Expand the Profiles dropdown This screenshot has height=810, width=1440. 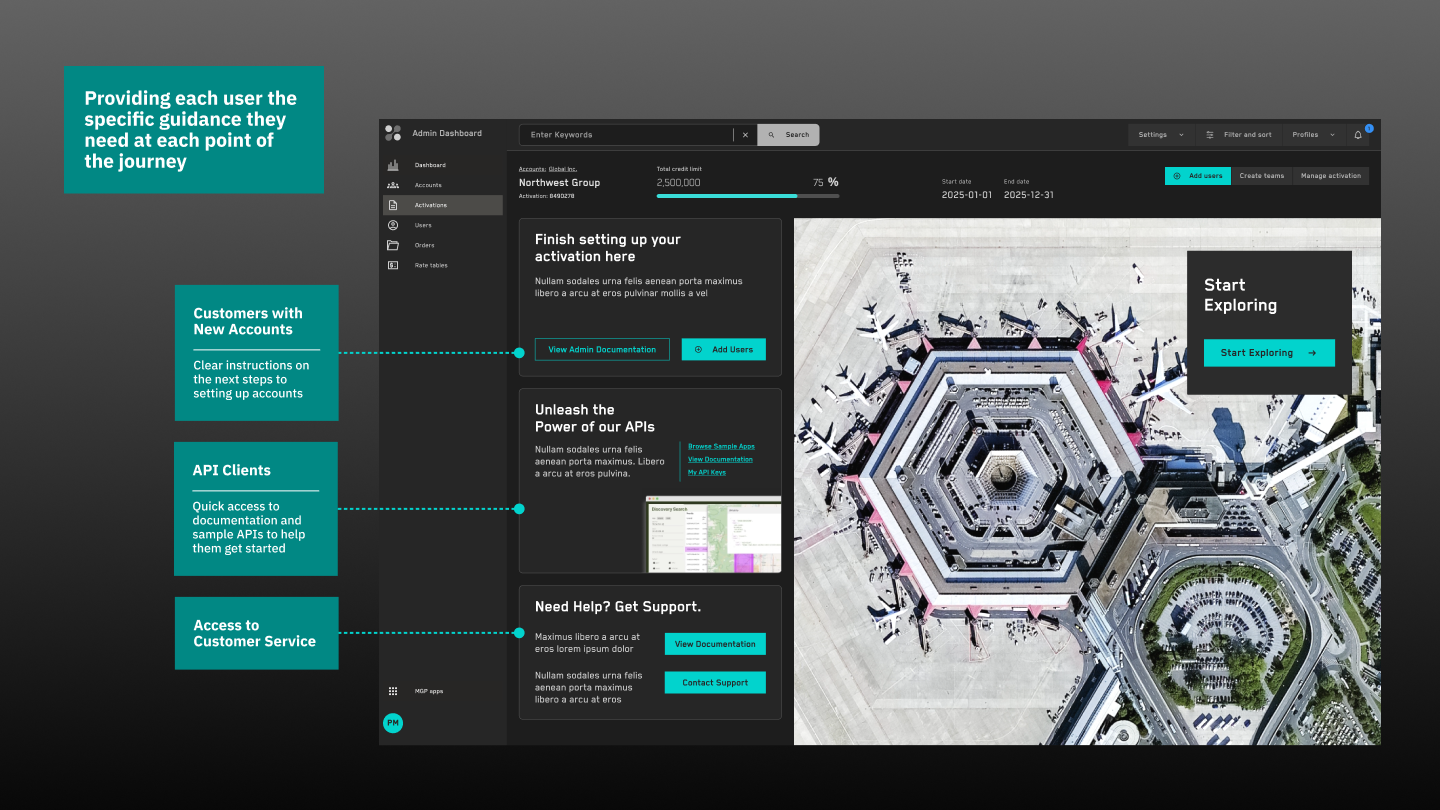click(1313, 134)
